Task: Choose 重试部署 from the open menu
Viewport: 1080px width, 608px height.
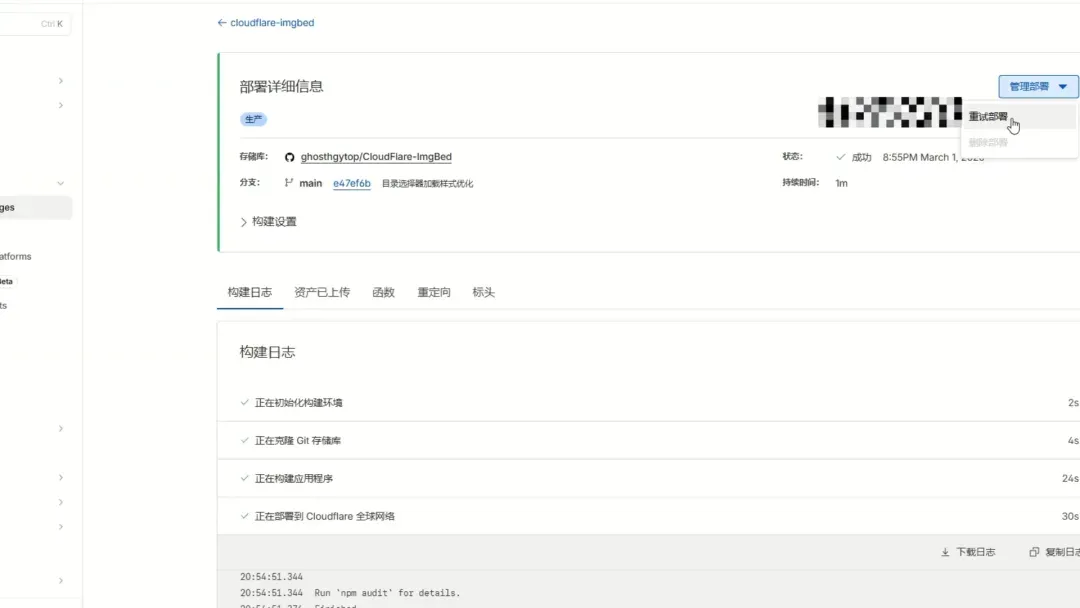Action: coord(986,116)
